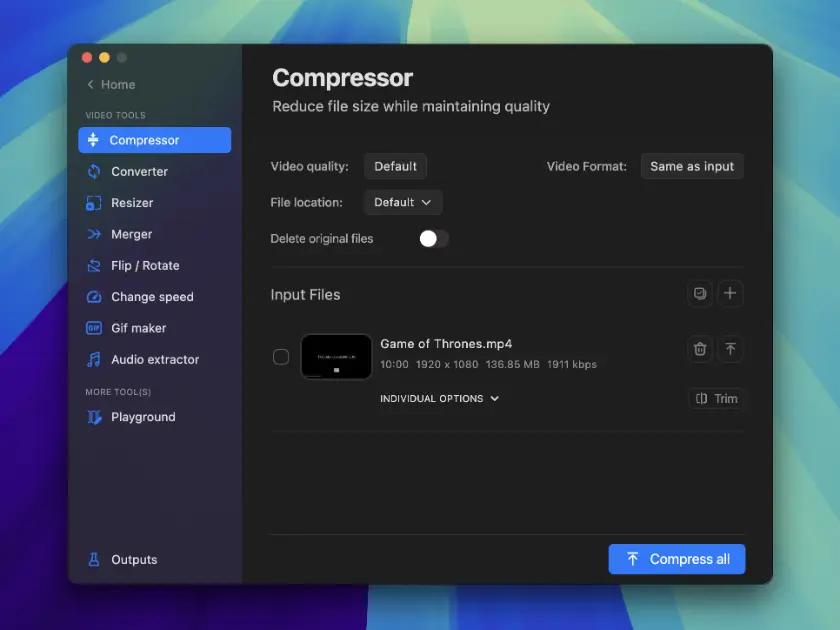Check the box next to Game of Thrones.mp4
The height and width of the screenshot is (630, 840).
[x=281, y=357]
